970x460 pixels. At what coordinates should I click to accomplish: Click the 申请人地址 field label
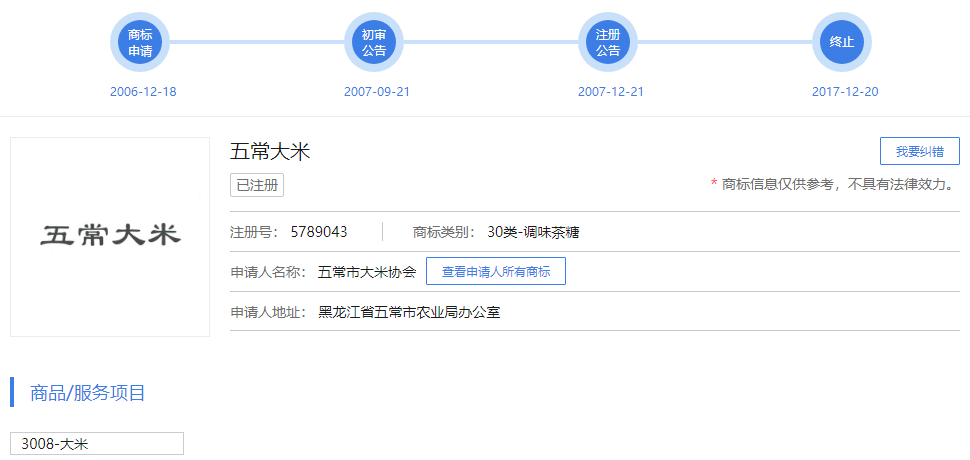268,312
